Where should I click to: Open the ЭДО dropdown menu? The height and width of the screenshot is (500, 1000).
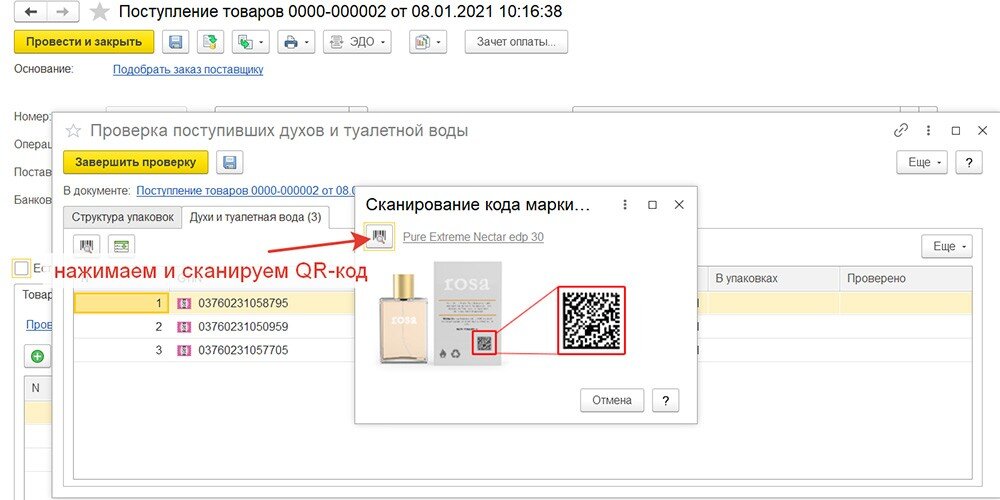coord(357,42)
